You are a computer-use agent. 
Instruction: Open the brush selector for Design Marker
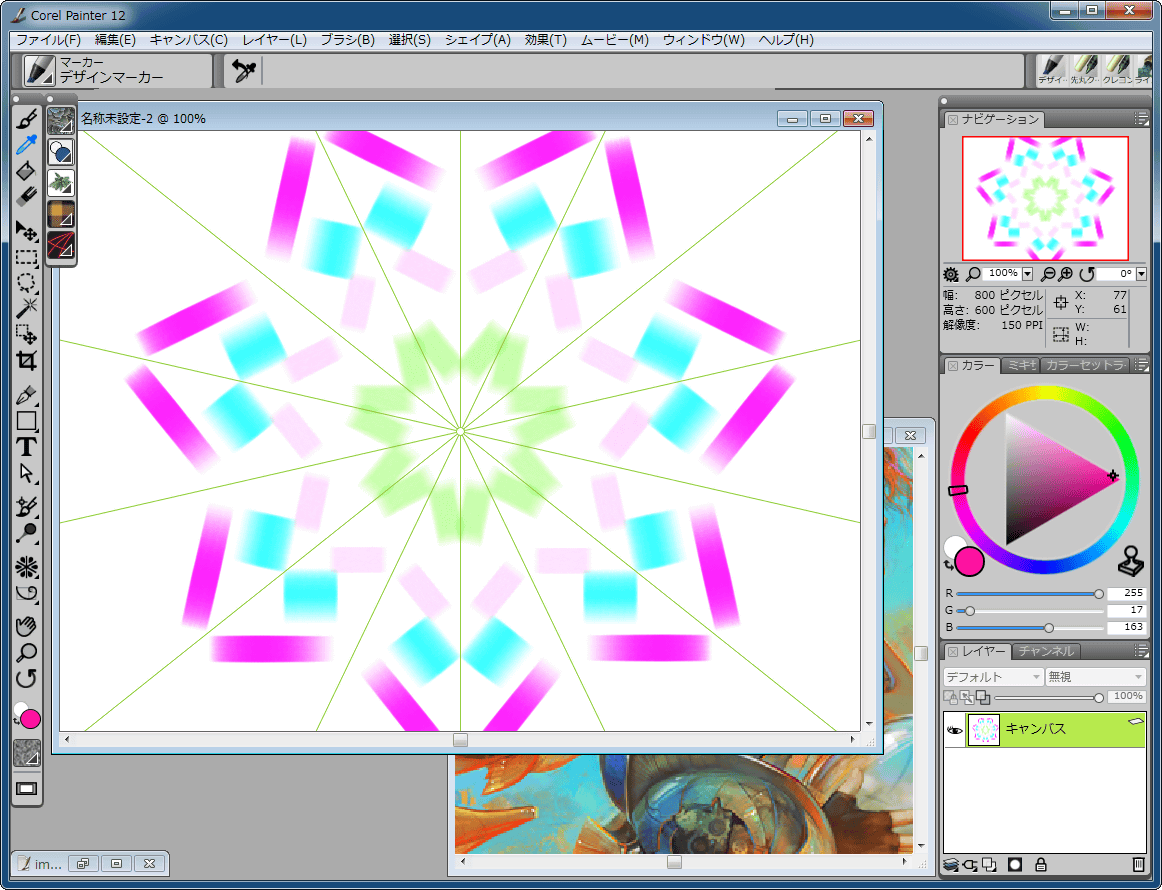coord(39,70)
